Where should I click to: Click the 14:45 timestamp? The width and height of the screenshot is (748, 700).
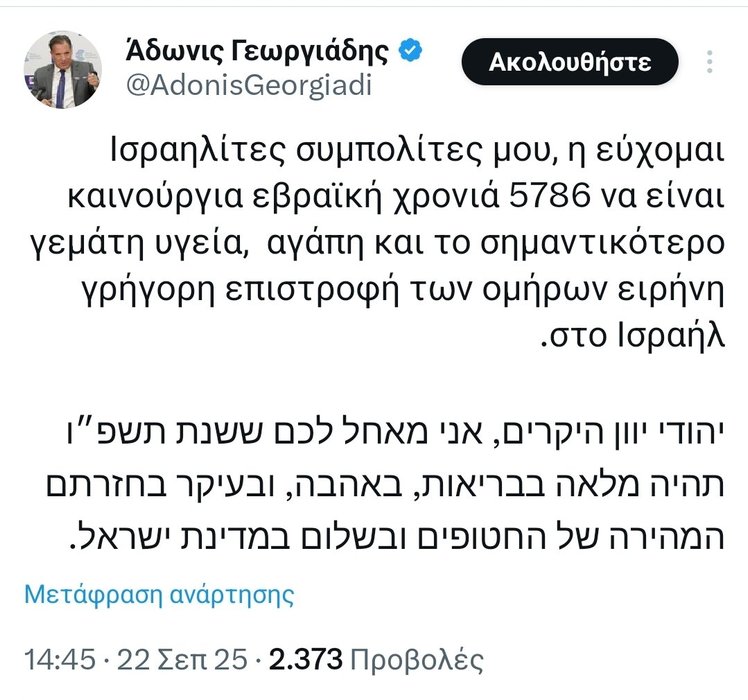(60, 660)
